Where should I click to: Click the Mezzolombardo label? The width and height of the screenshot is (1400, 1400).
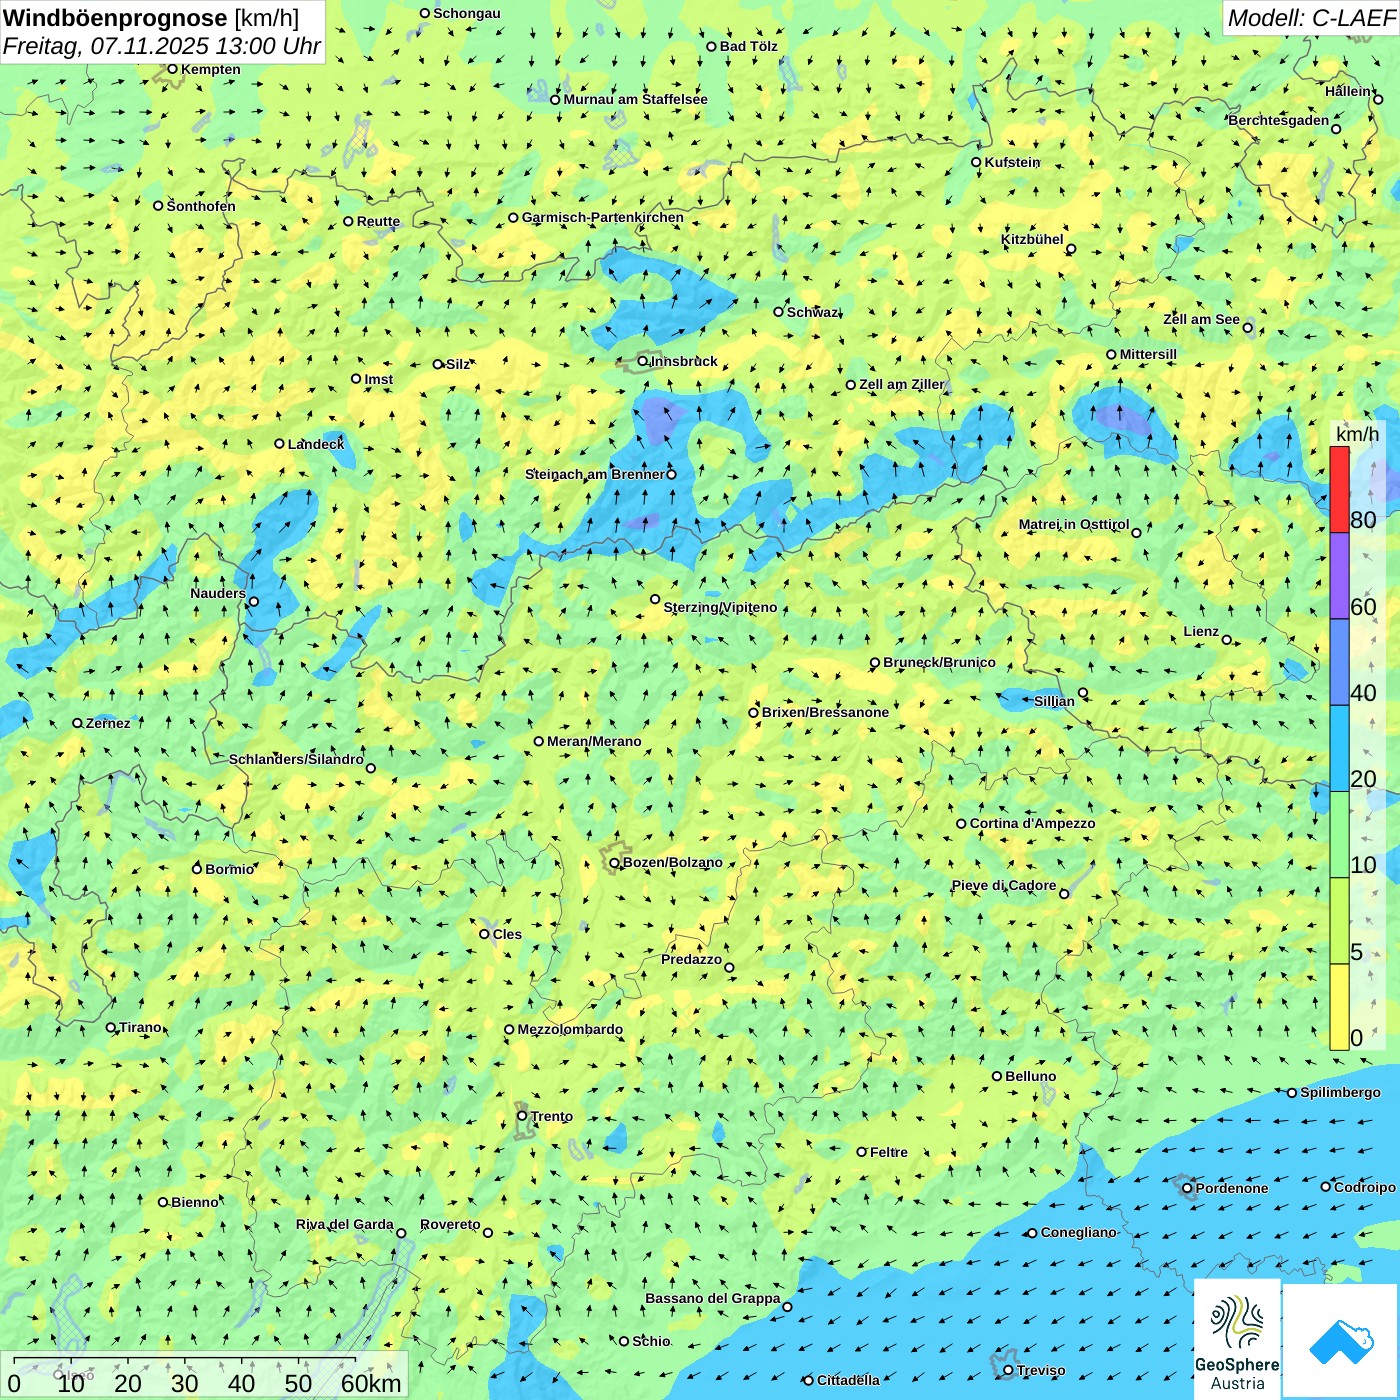point(570,1029)
